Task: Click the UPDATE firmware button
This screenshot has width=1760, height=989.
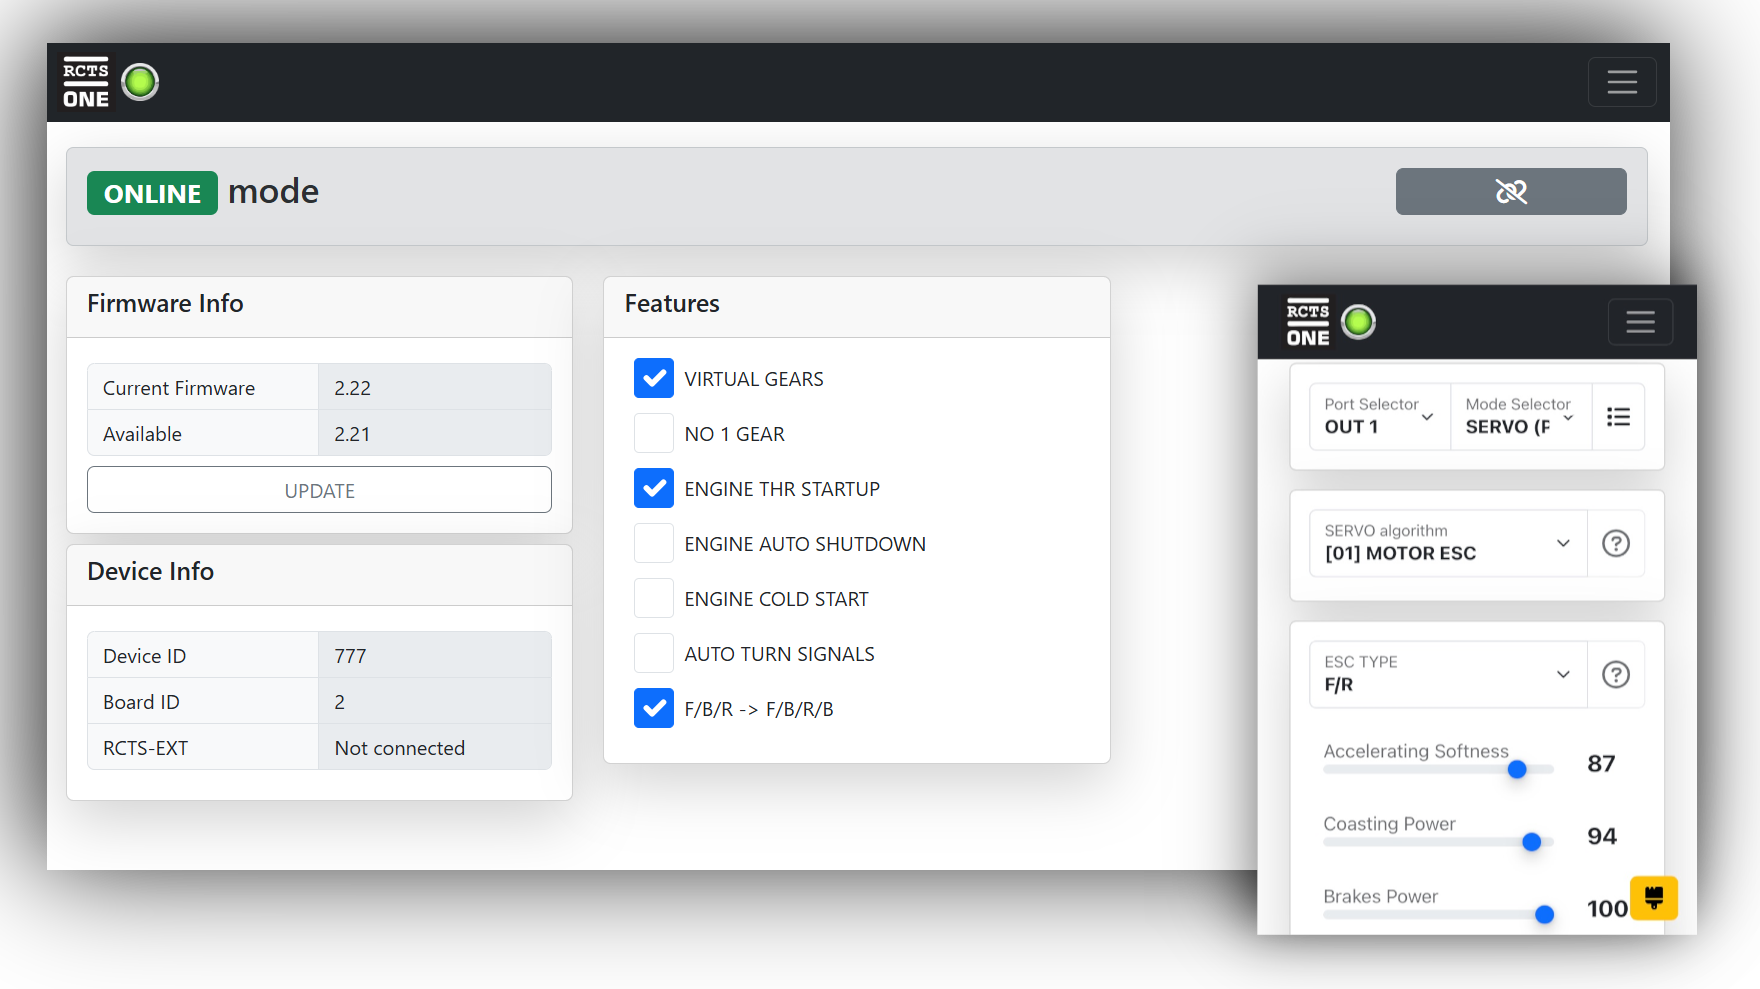Action: coord(319,490)
